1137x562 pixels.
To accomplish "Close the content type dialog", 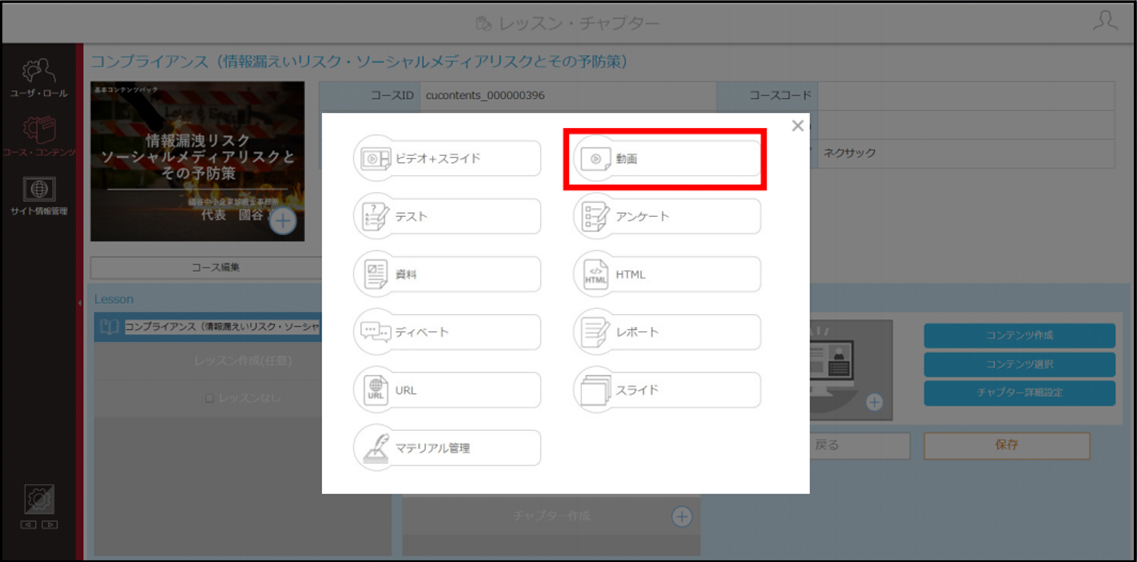I will (x=798, y=126).
